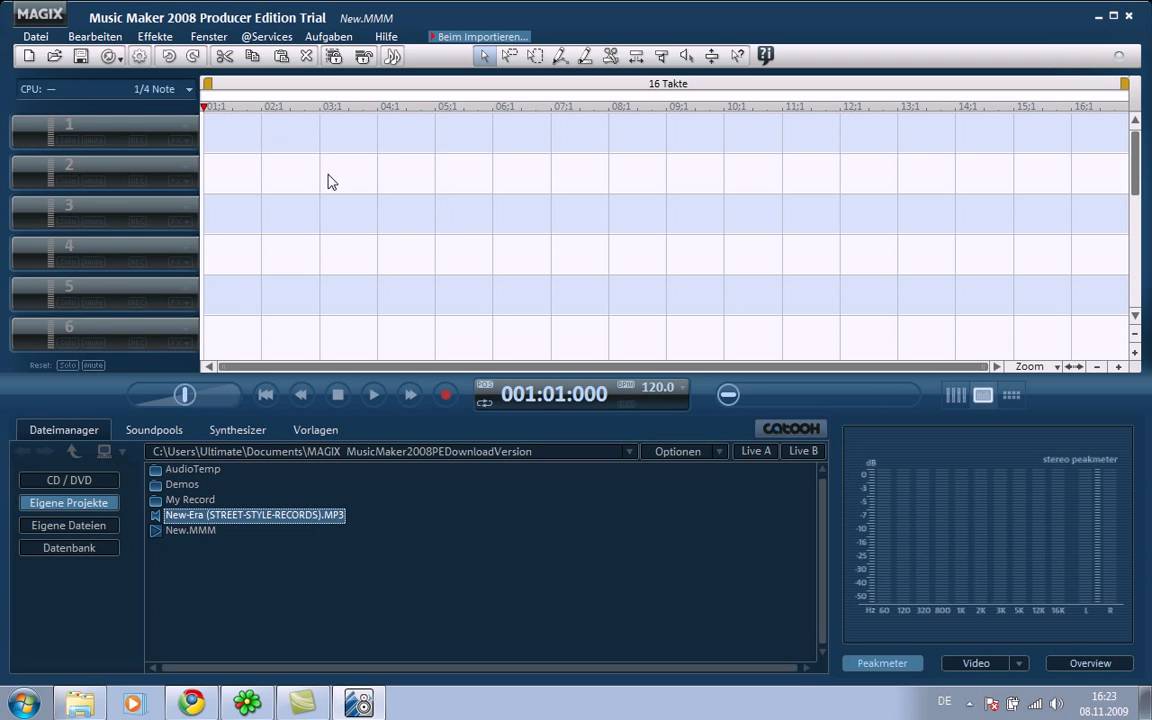
Task: Toggle the Live A button
Action: click(x=756, y=451)
